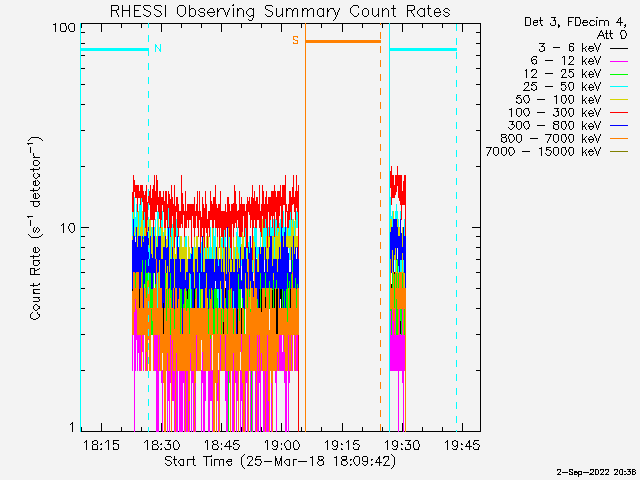Click the '12 - 25 keV' legend label

click(x=562, y=74)
